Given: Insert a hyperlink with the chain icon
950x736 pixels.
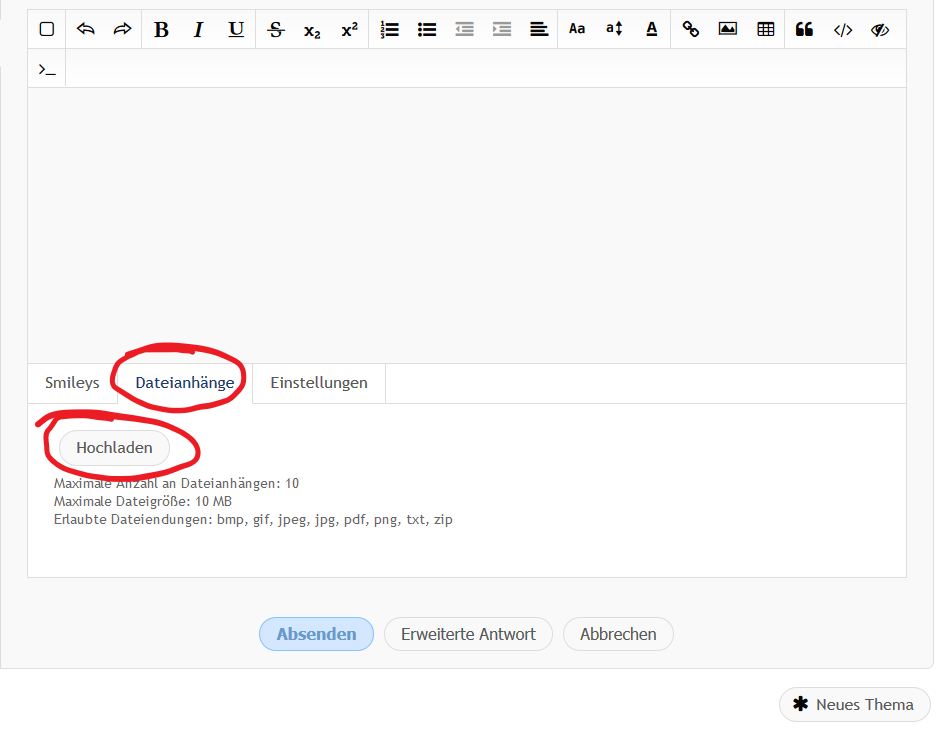Looking at the screenshot, I should pos(690,30).
